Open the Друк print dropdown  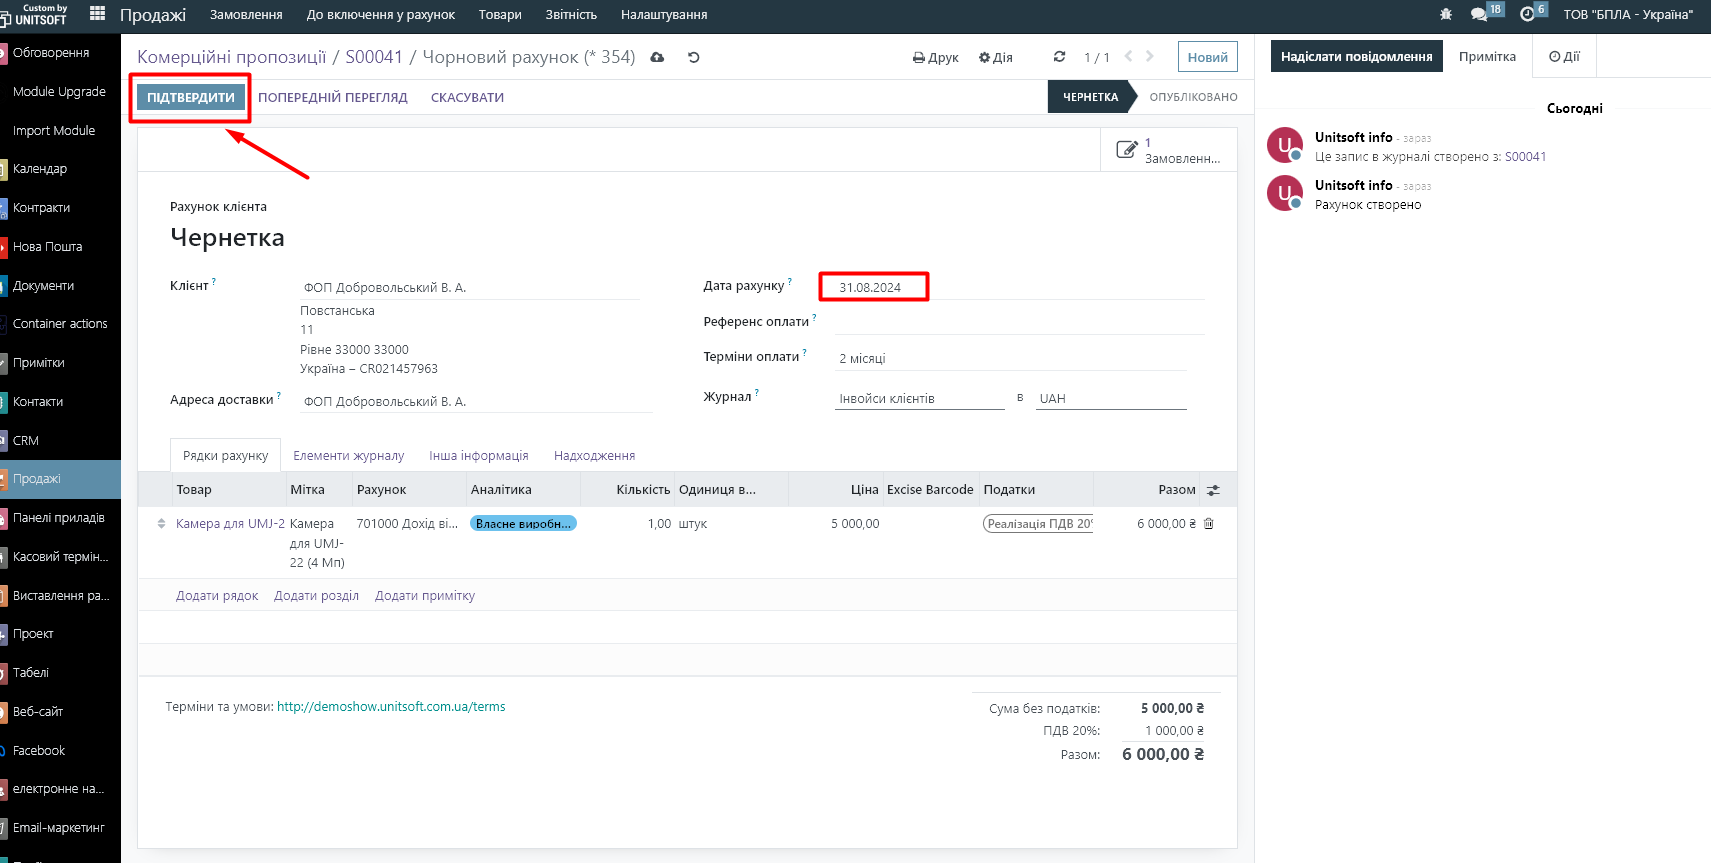936,57
